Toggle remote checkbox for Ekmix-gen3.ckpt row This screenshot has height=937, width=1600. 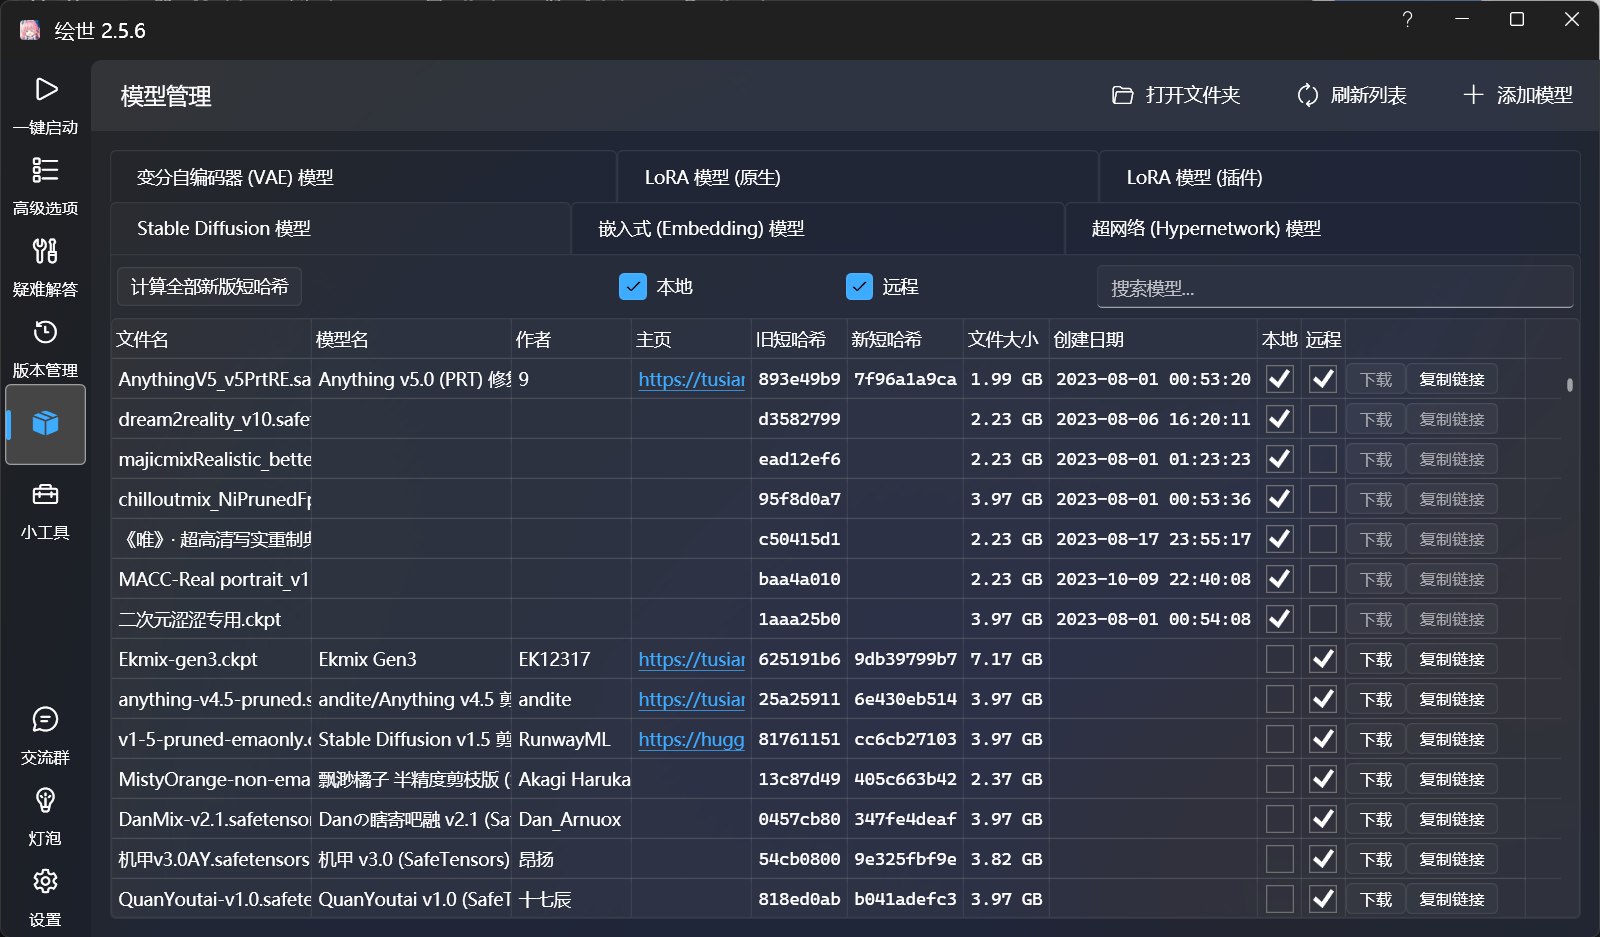click(1323, 659)
